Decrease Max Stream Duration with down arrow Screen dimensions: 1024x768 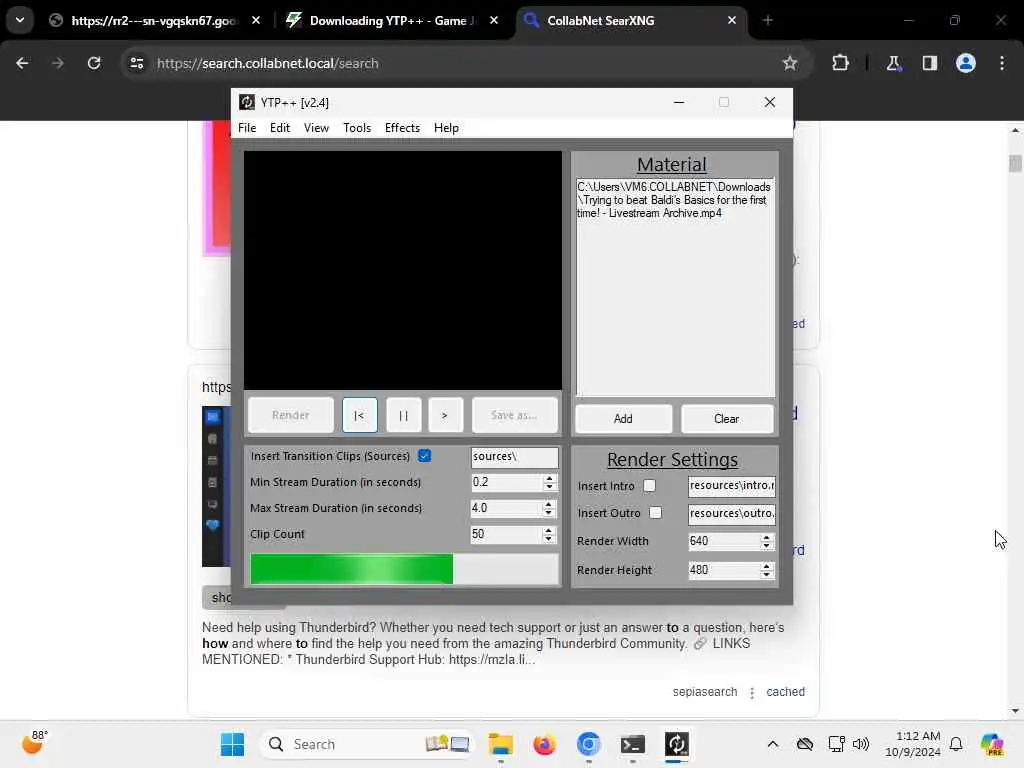click(x=549, y=513)
